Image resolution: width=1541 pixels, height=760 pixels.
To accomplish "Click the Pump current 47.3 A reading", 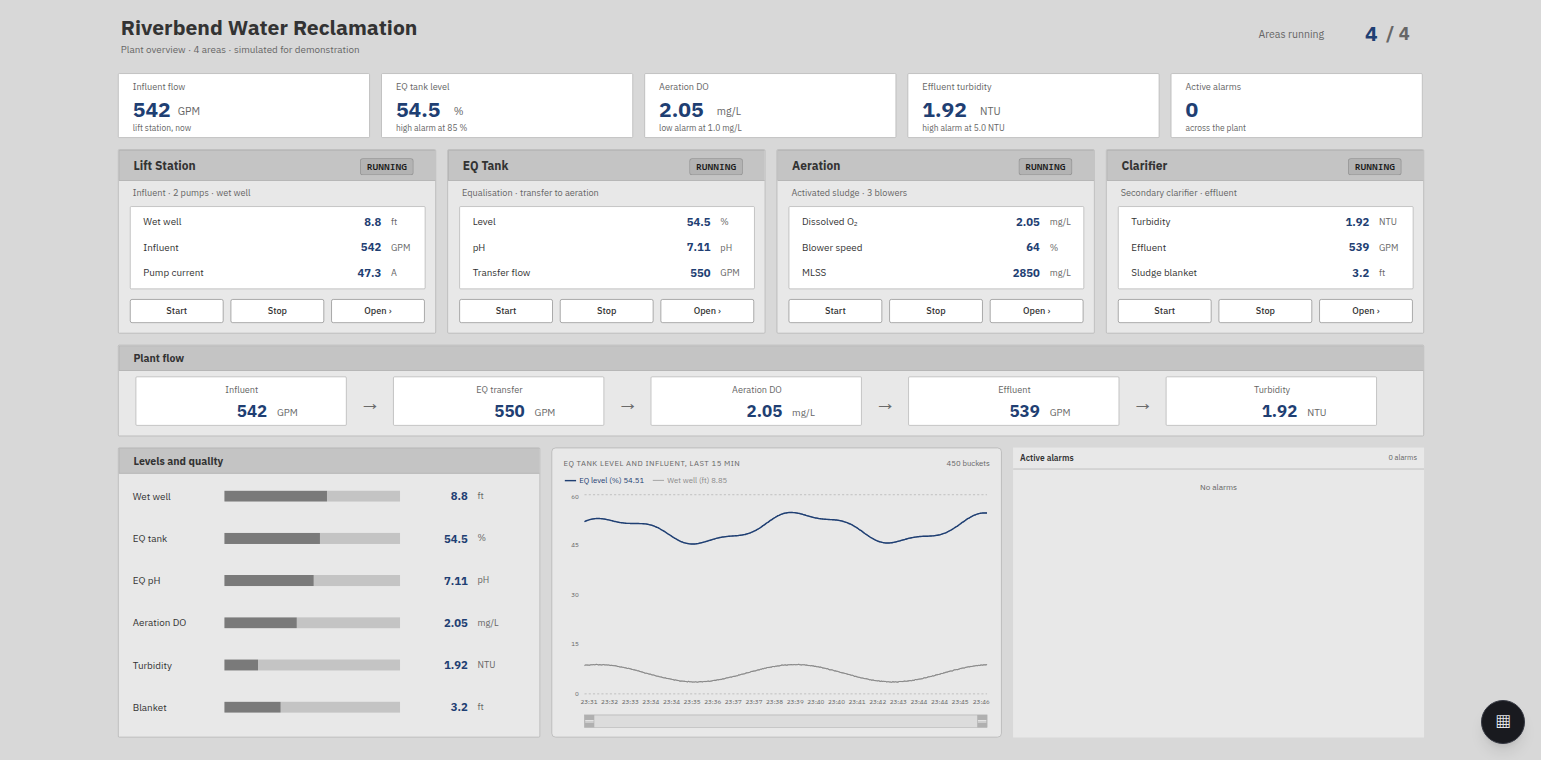I will click(x=277, y=273).
